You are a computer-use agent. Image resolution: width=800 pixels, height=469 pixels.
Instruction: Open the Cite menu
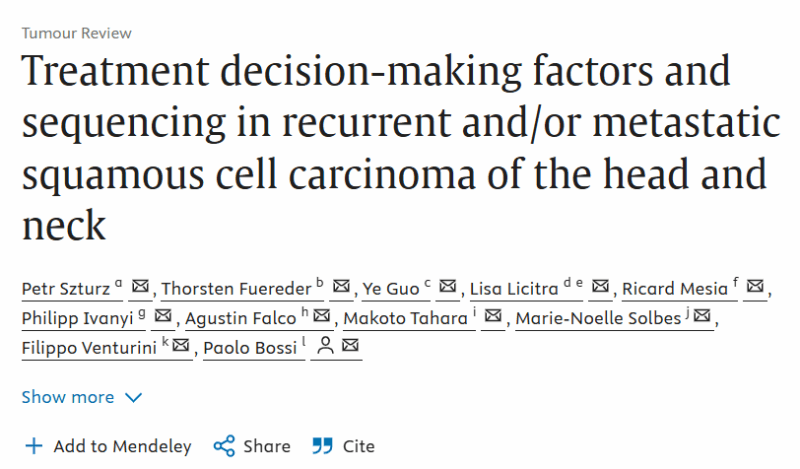coord(344,446)
